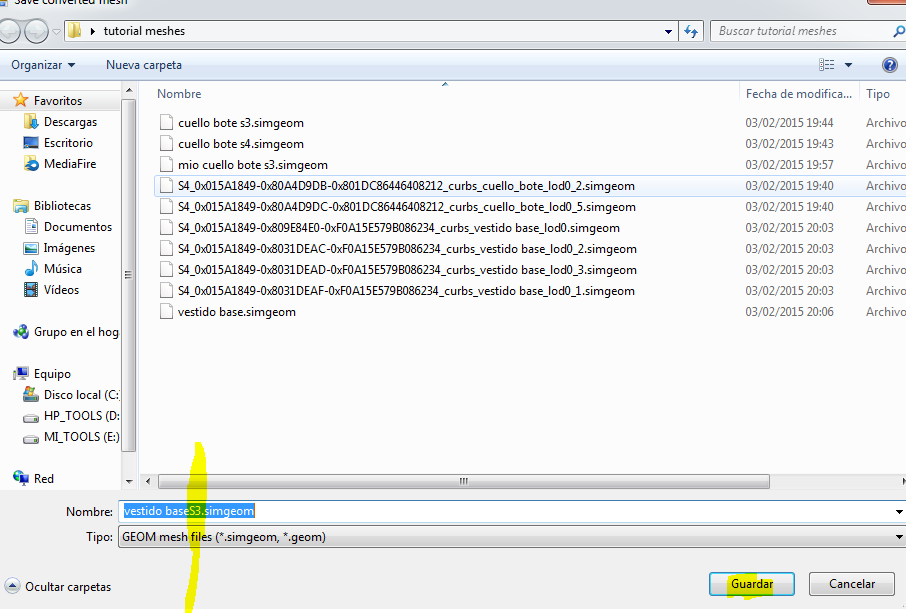Select the MediaFire sidebar icon
The image size is (906, 613).
click(31, 164)
